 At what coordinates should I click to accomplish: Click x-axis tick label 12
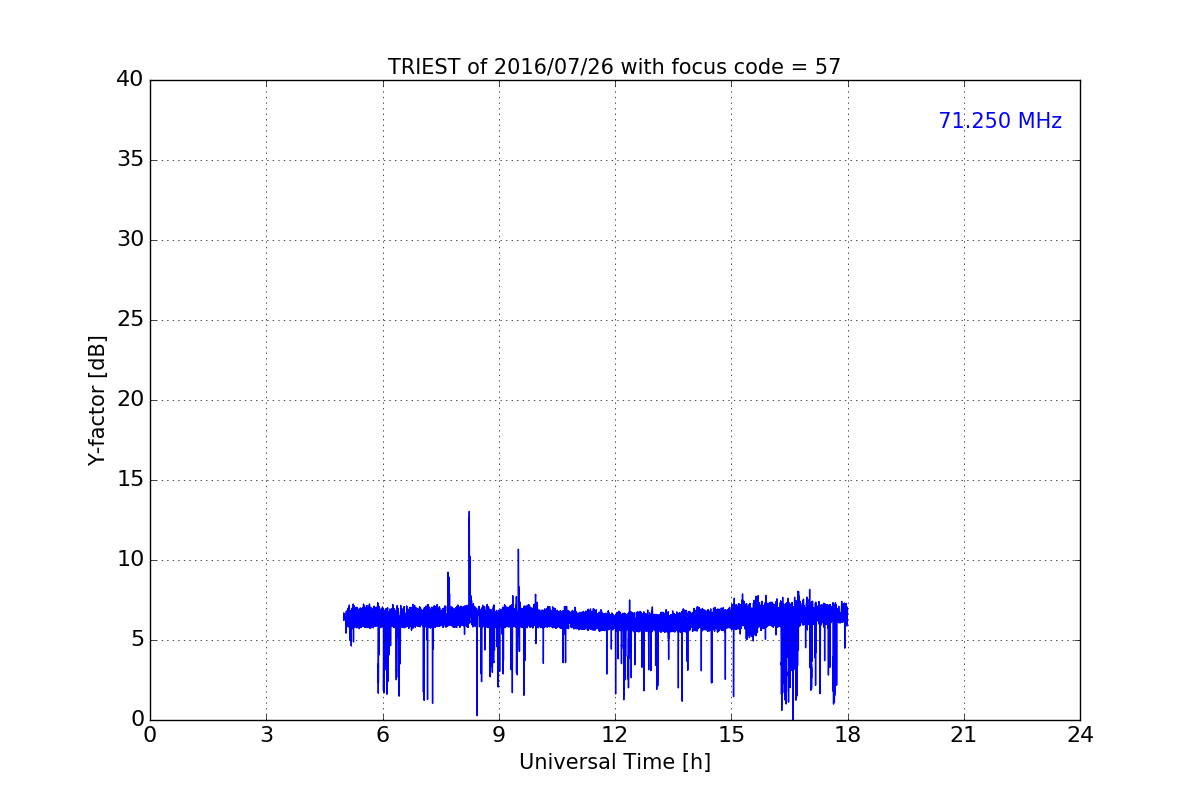tap(615, 734)
